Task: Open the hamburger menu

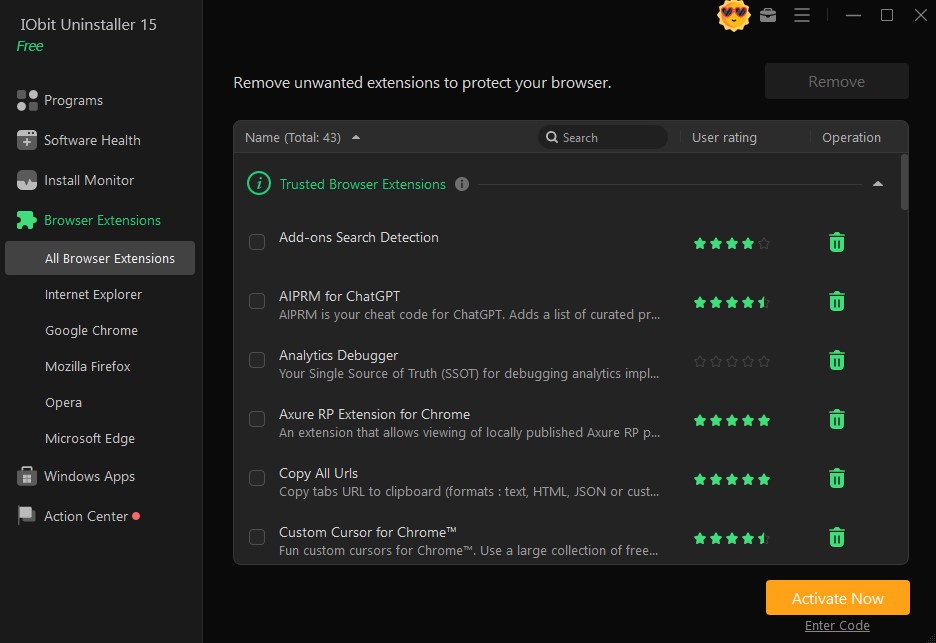Action: point(802,16)
